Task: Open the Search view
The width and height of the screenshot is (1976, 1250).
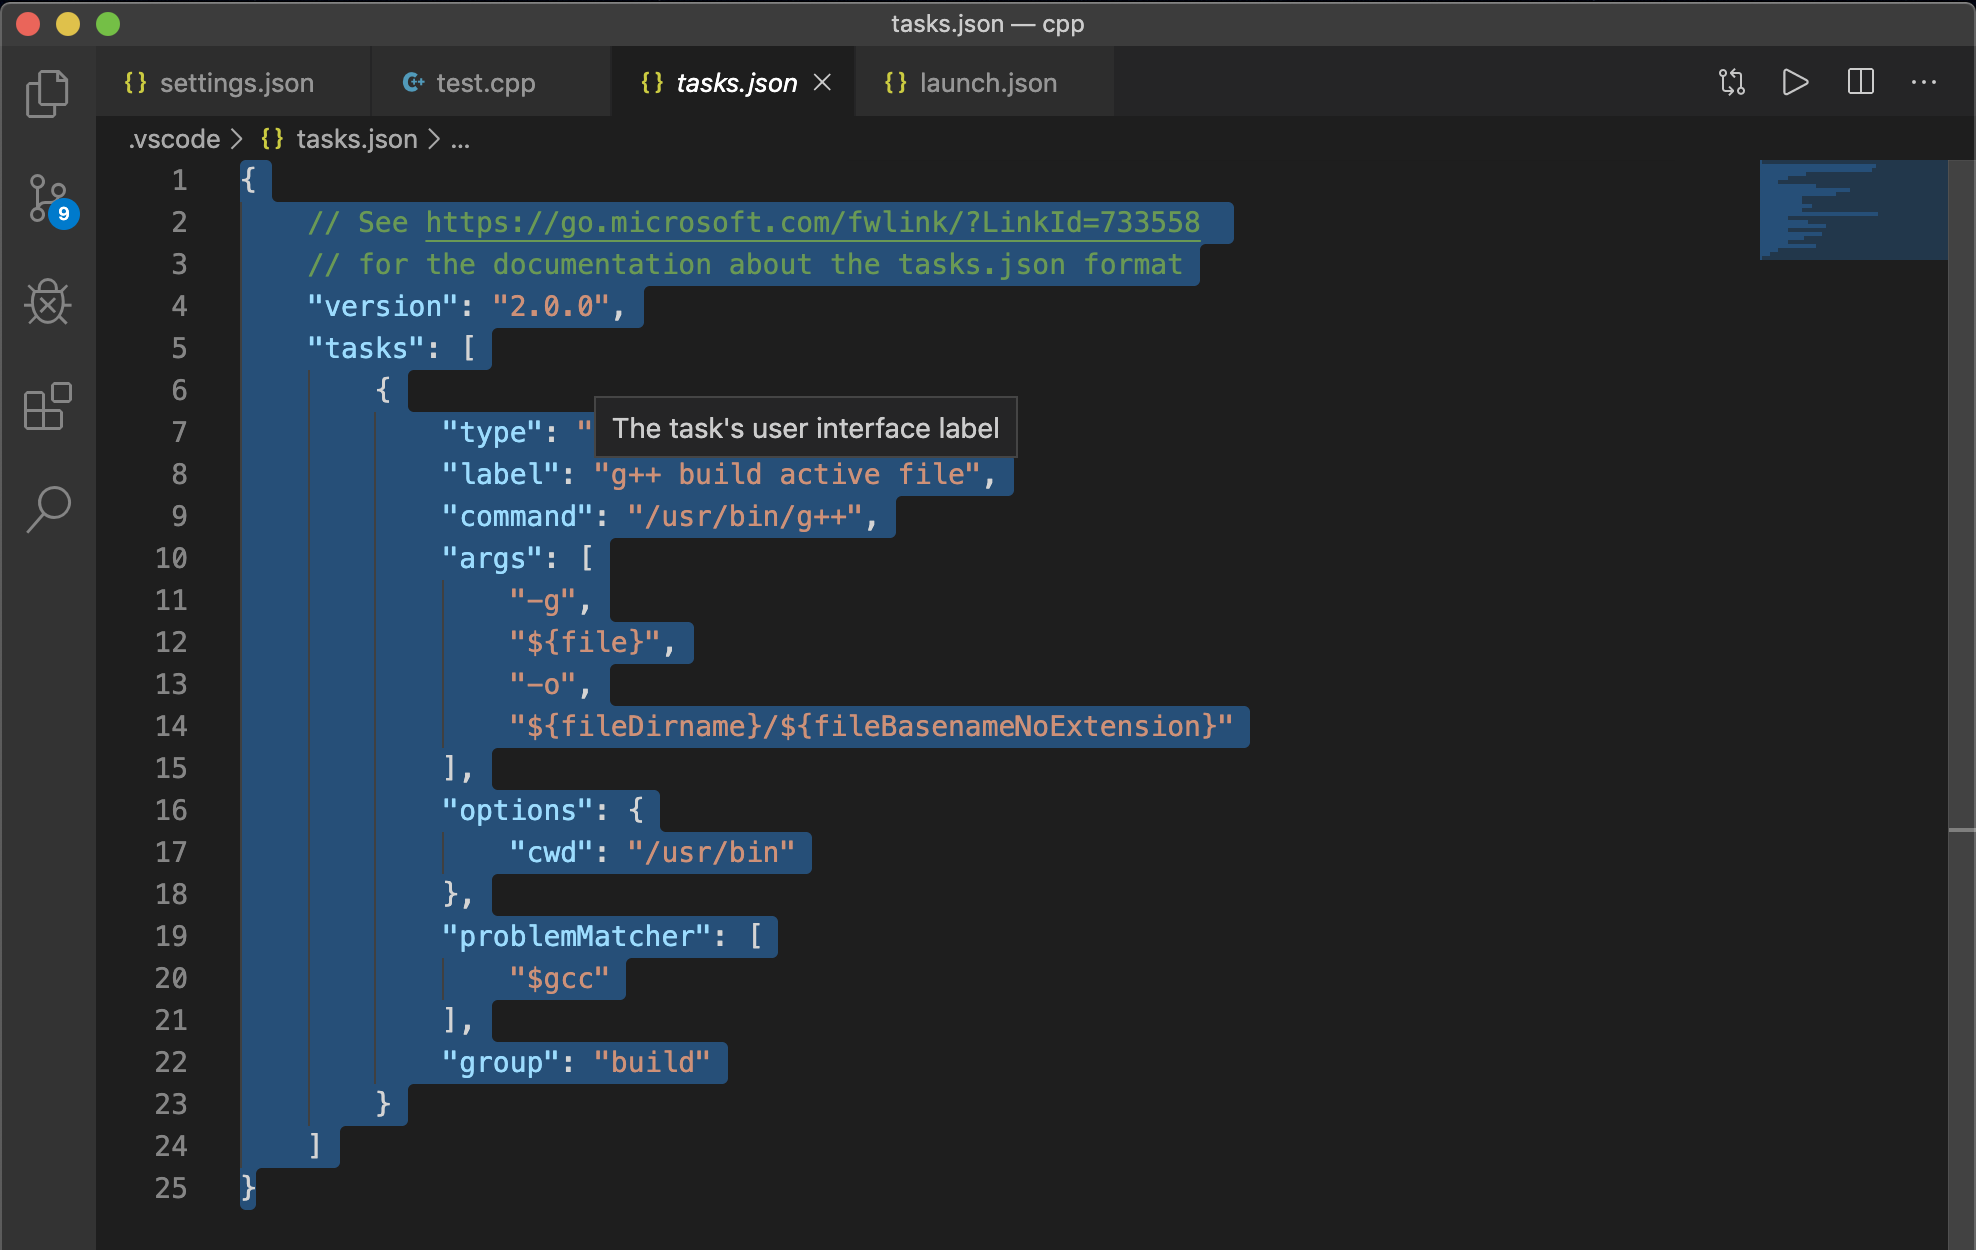Action: (x=47, y=509)
